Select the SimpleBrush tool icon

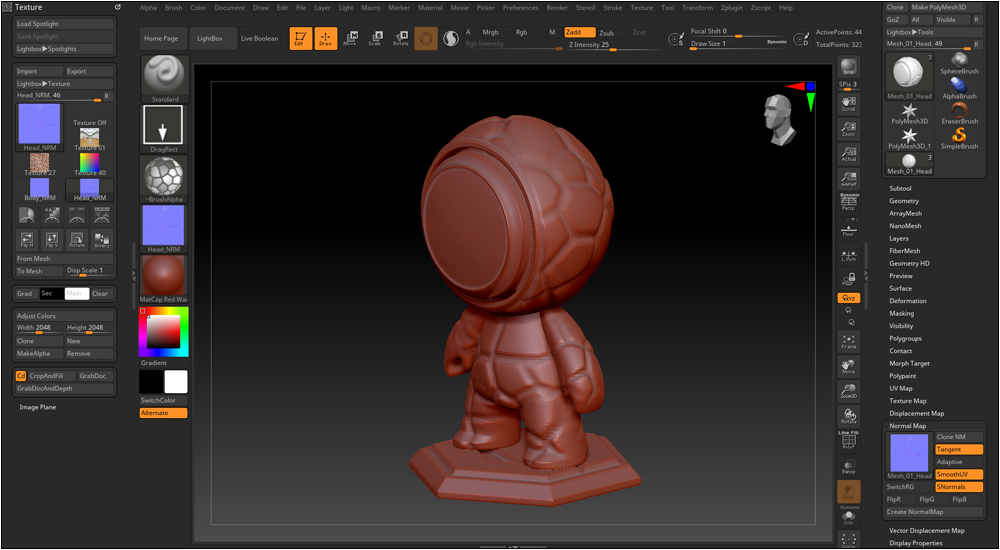[959, 135]
